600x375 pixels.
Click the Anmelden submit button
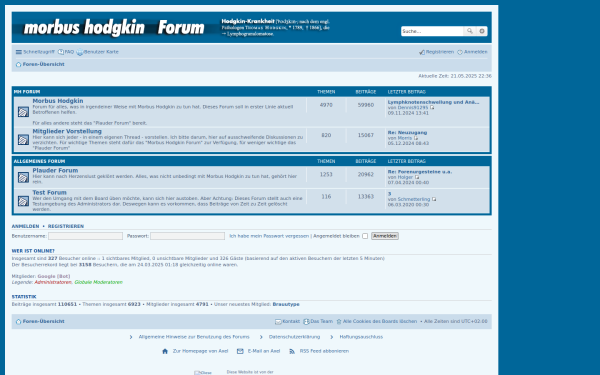point(385,236)
